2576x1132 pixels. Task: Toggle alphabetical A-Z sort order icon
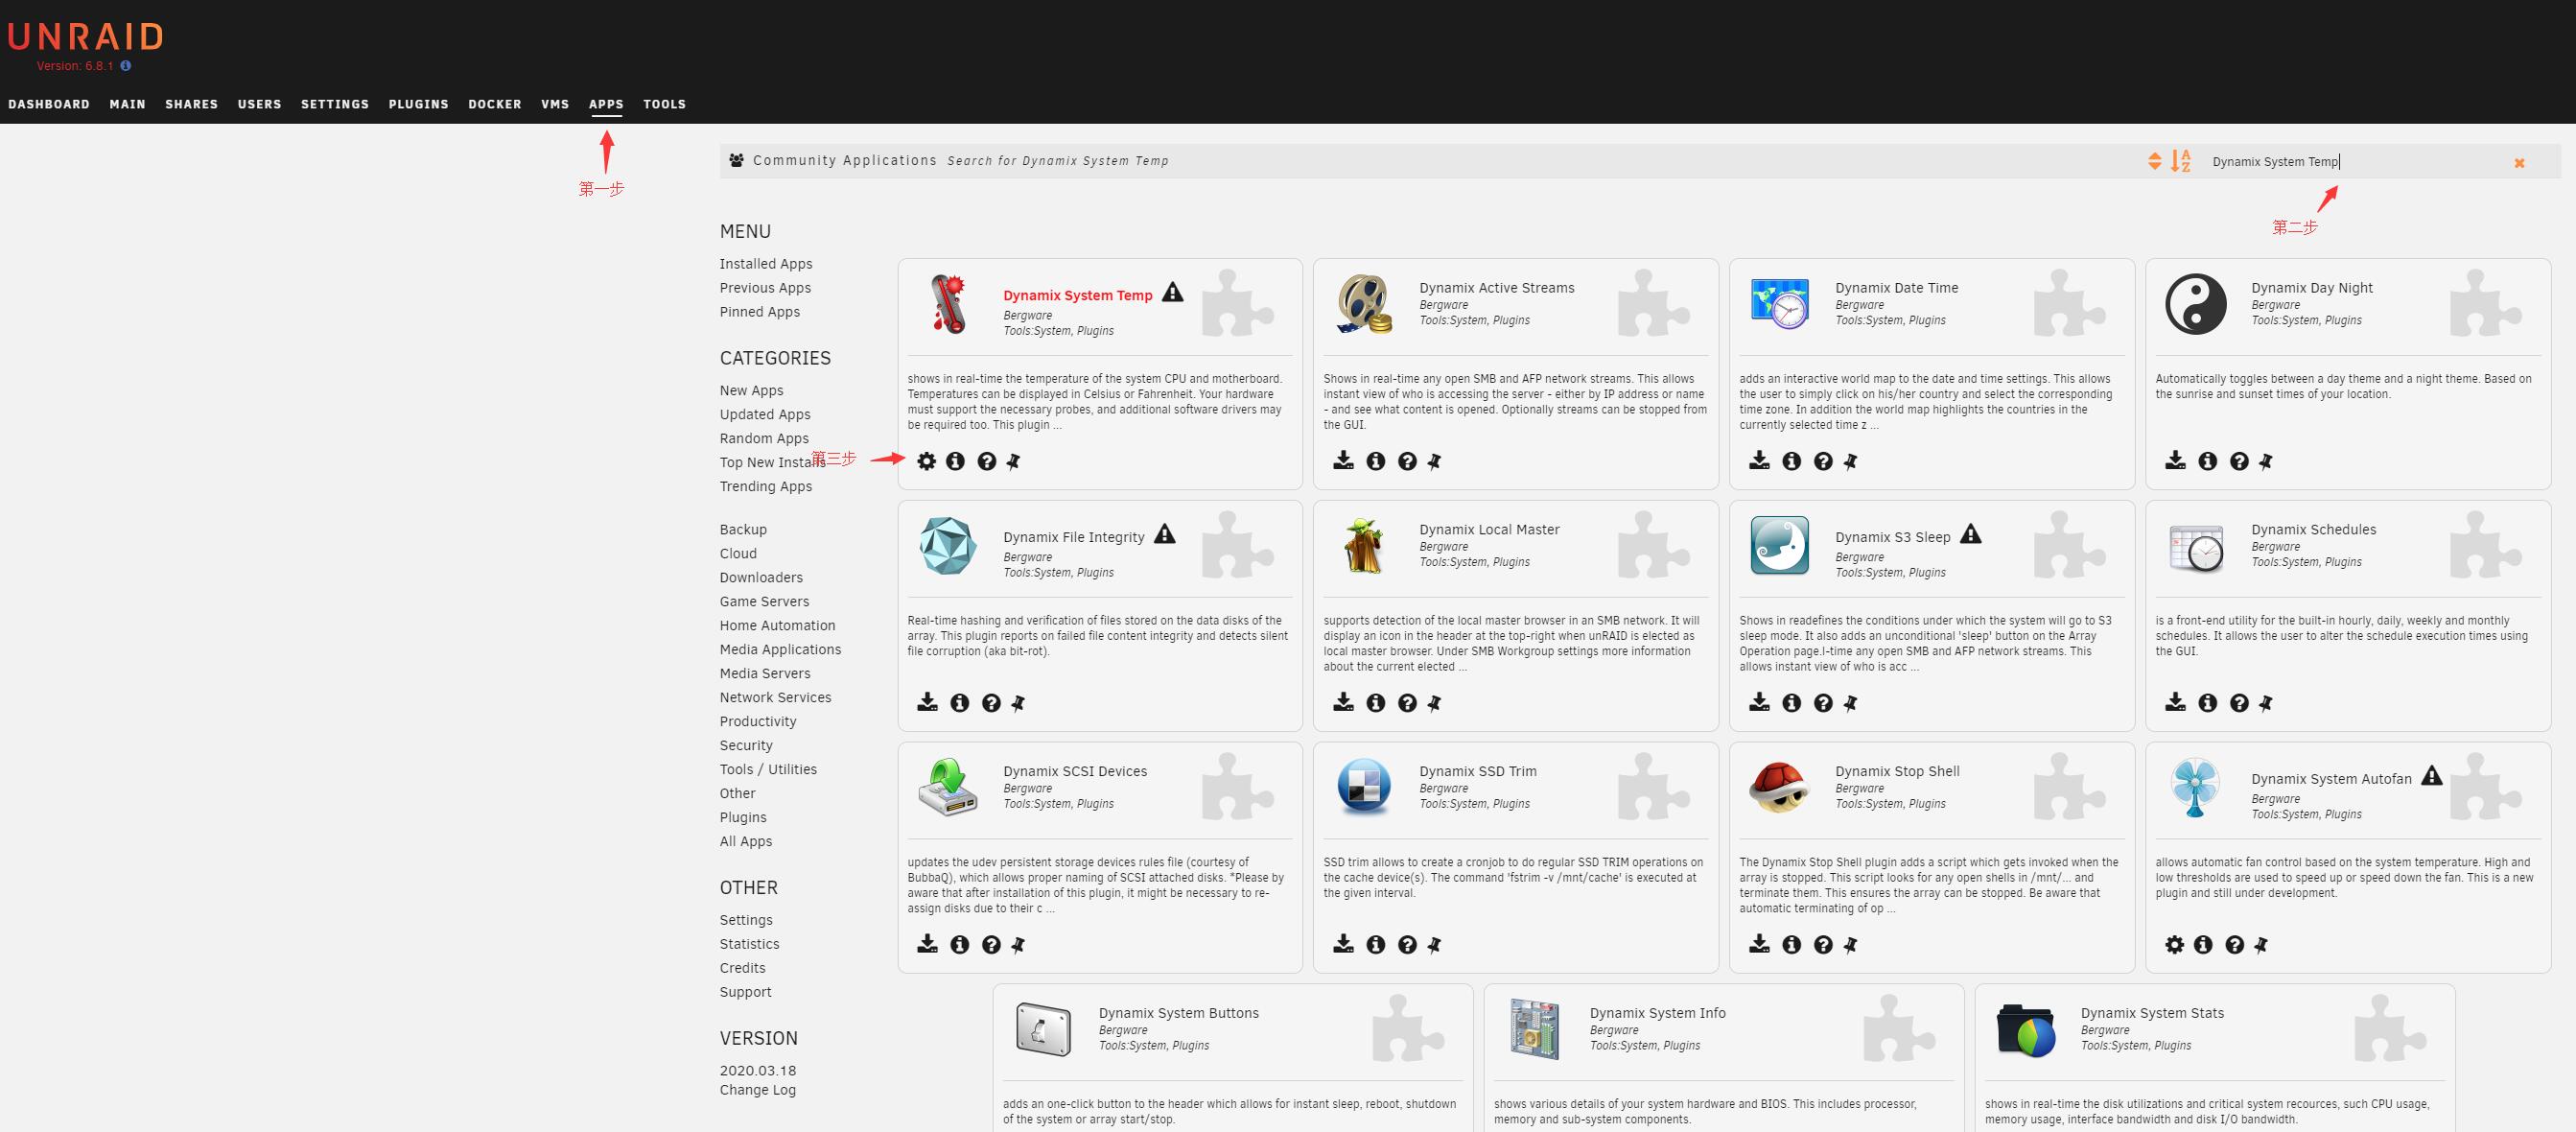pyautogui.click(x=2181, y=160)
